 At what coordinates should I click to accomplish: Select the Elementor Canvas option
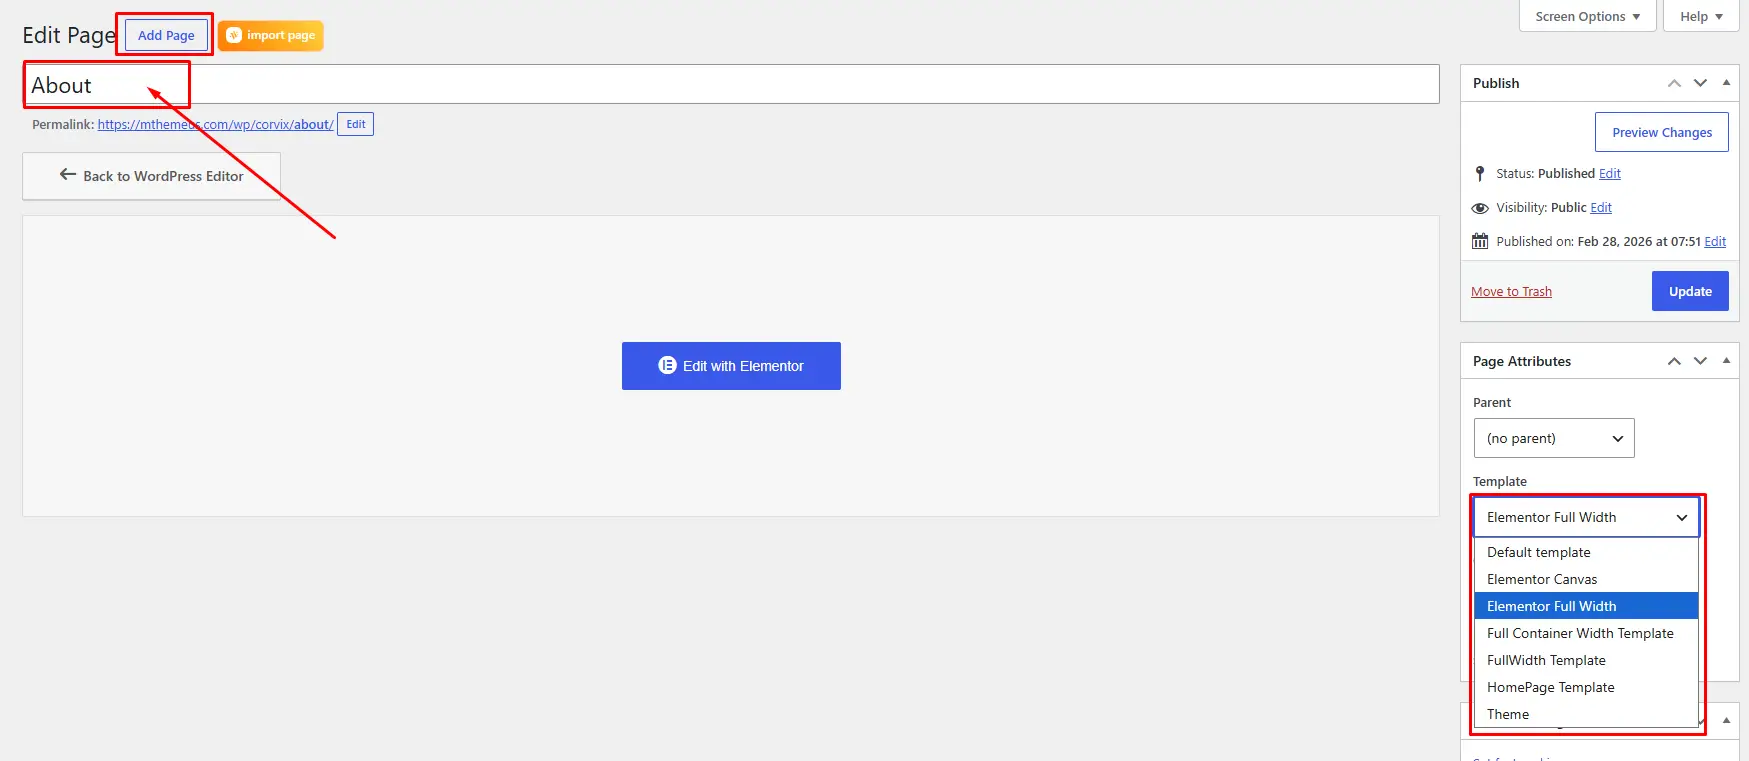tap(1586, 579)
